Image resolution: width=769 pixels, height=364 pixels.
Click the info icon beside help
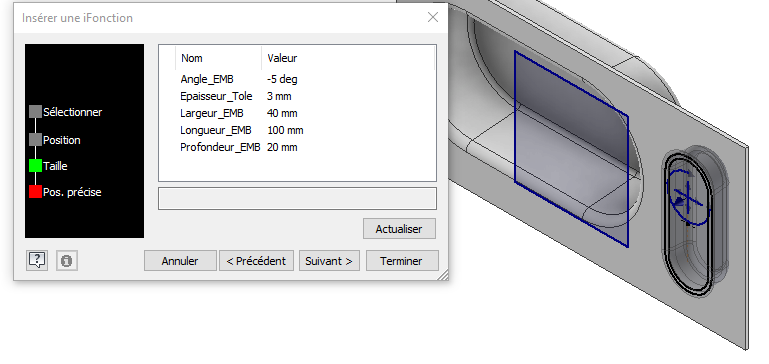tap(67, 260)
